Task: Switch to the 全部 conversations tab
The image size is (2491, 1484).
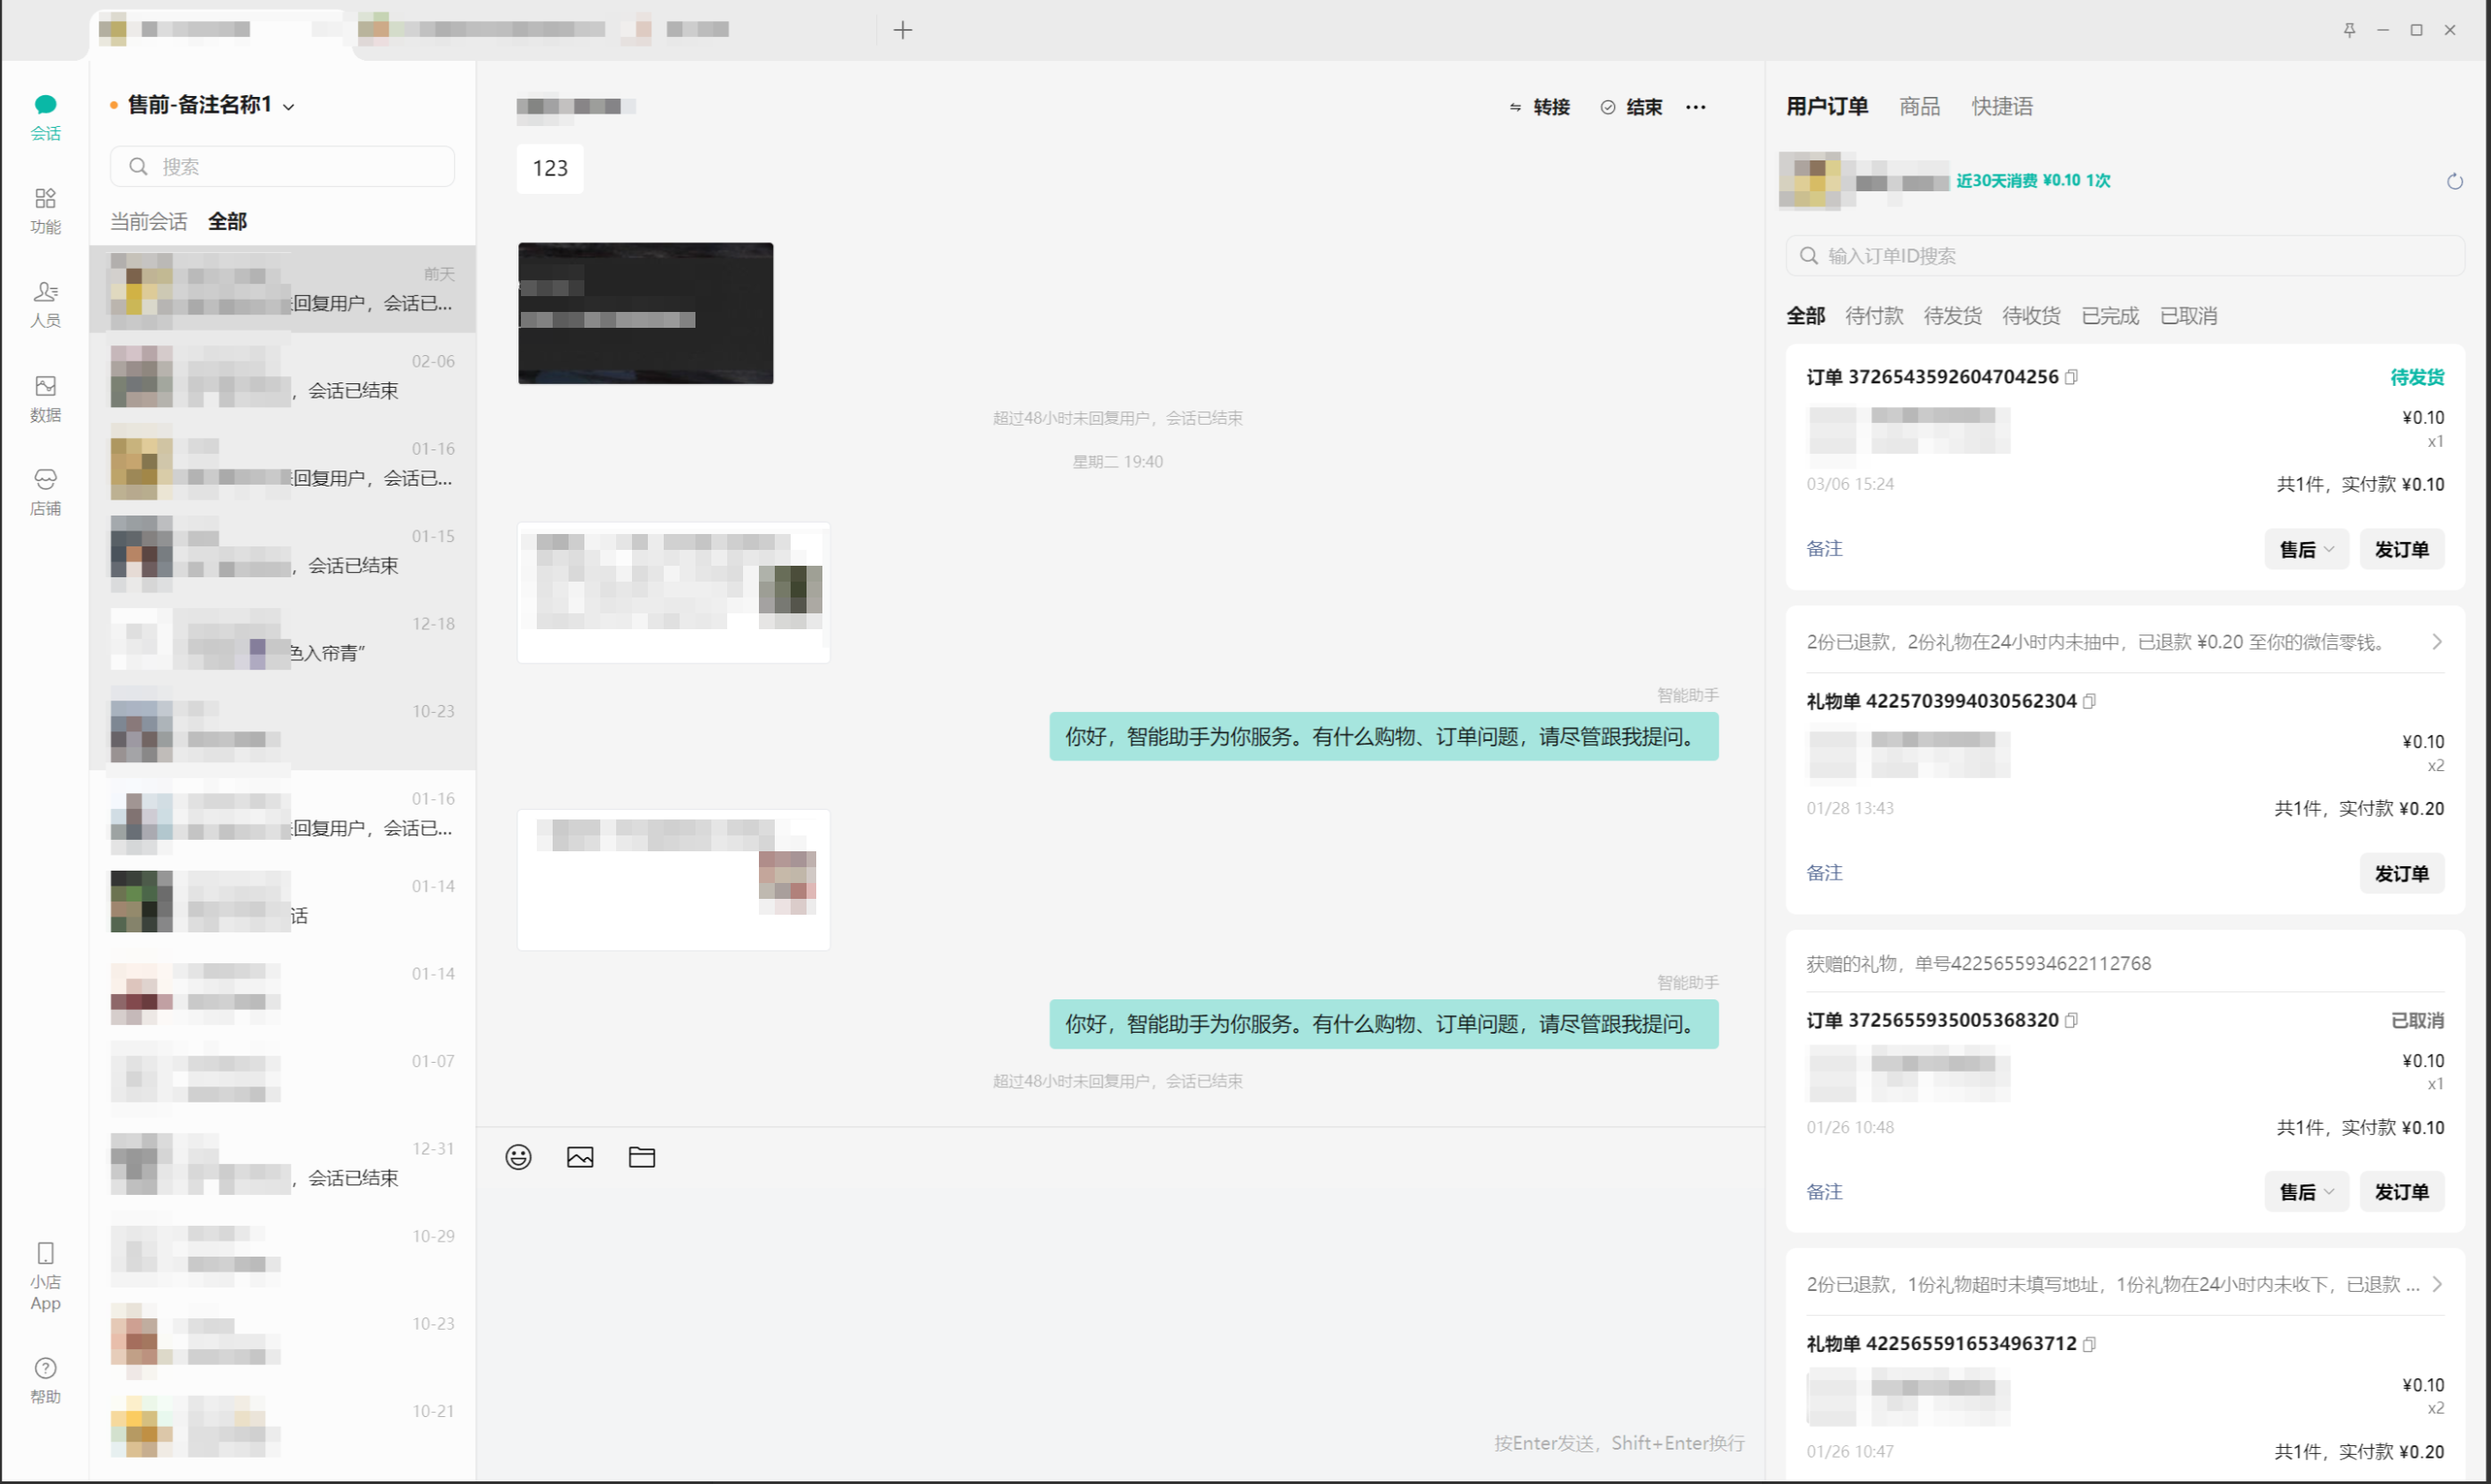Action: 227,221
